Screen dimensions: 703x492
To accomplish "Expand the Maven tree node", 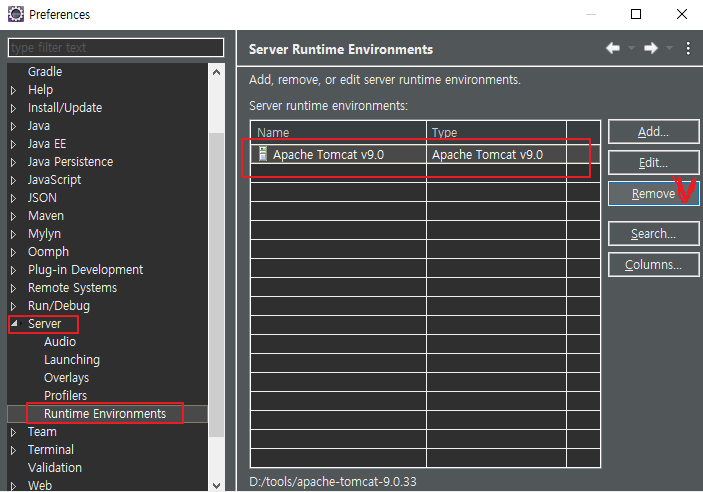I will click(13, 216).
